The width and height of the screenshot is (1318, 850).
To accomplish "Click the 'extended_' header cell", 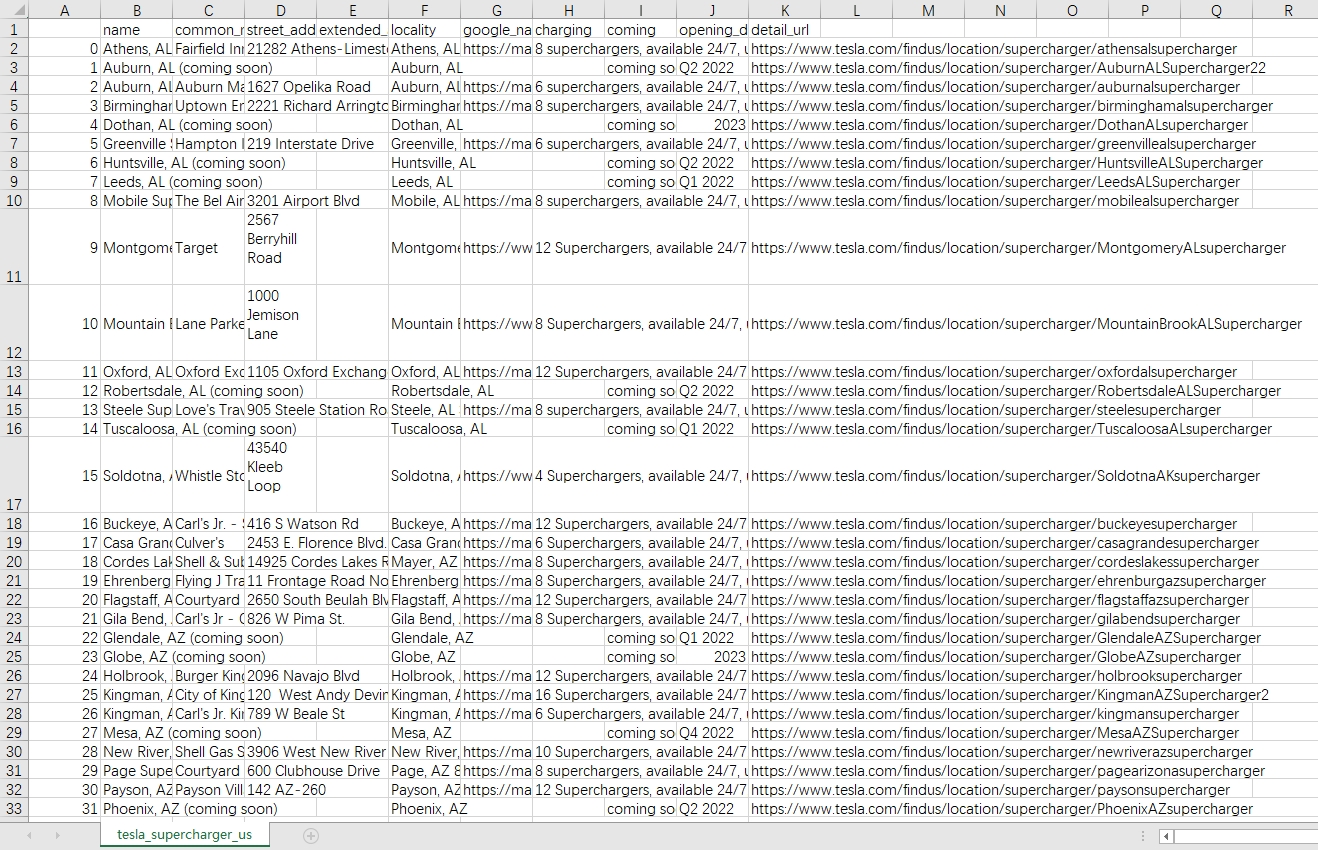I will [352, 30].
